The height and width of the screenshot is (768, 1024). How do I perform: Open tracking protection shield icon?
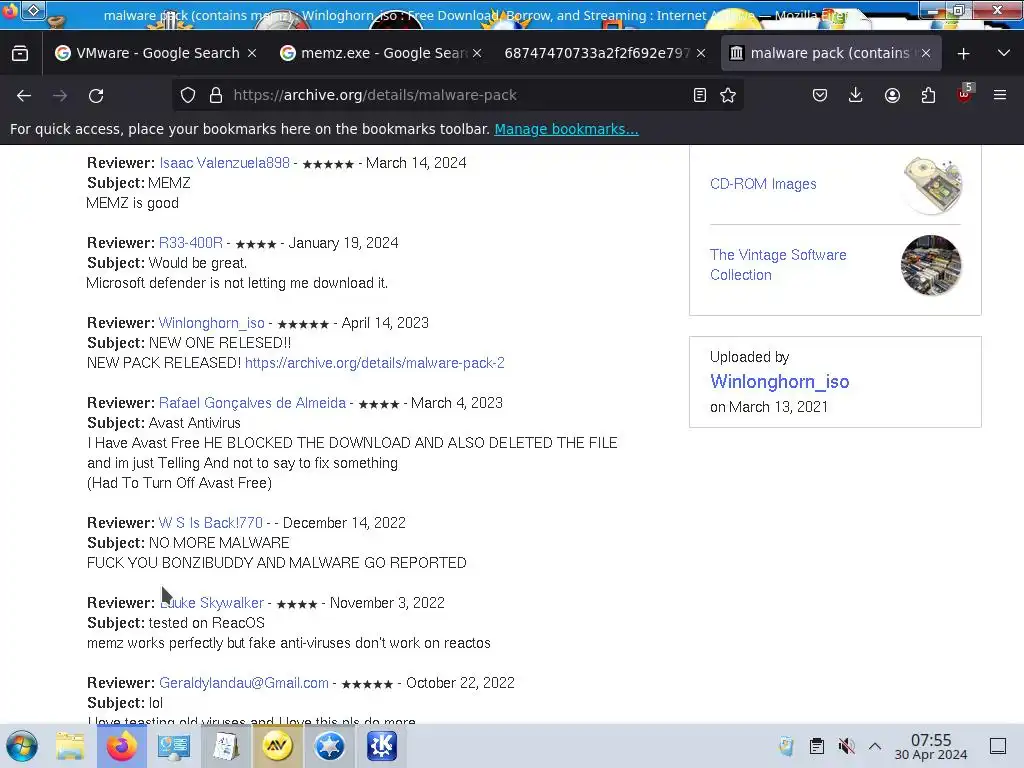[x=188, y=95]
